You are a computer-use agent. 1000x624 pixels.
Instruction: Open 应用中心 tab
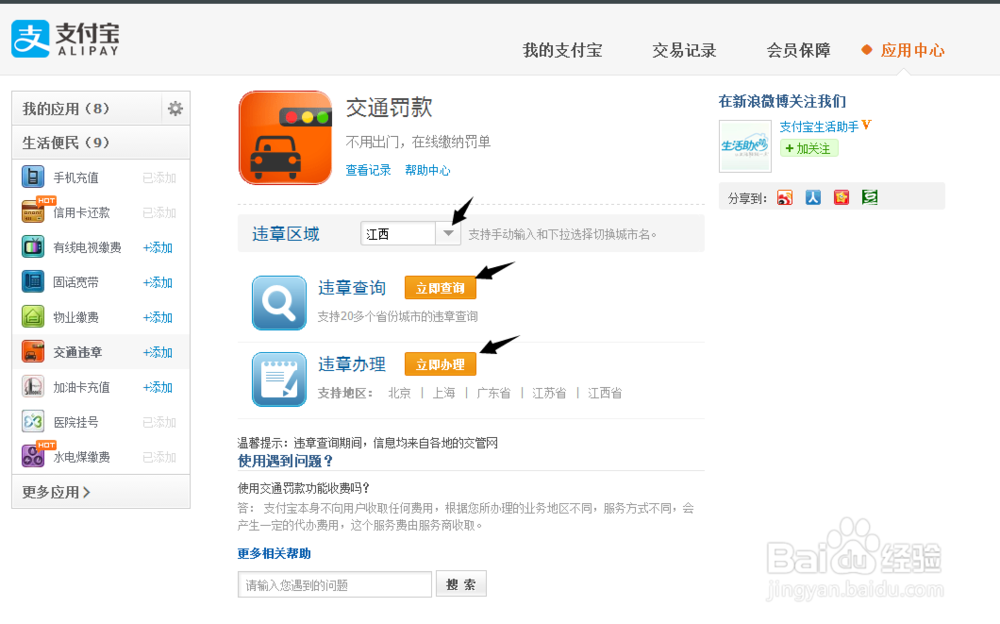coord(912,50)
